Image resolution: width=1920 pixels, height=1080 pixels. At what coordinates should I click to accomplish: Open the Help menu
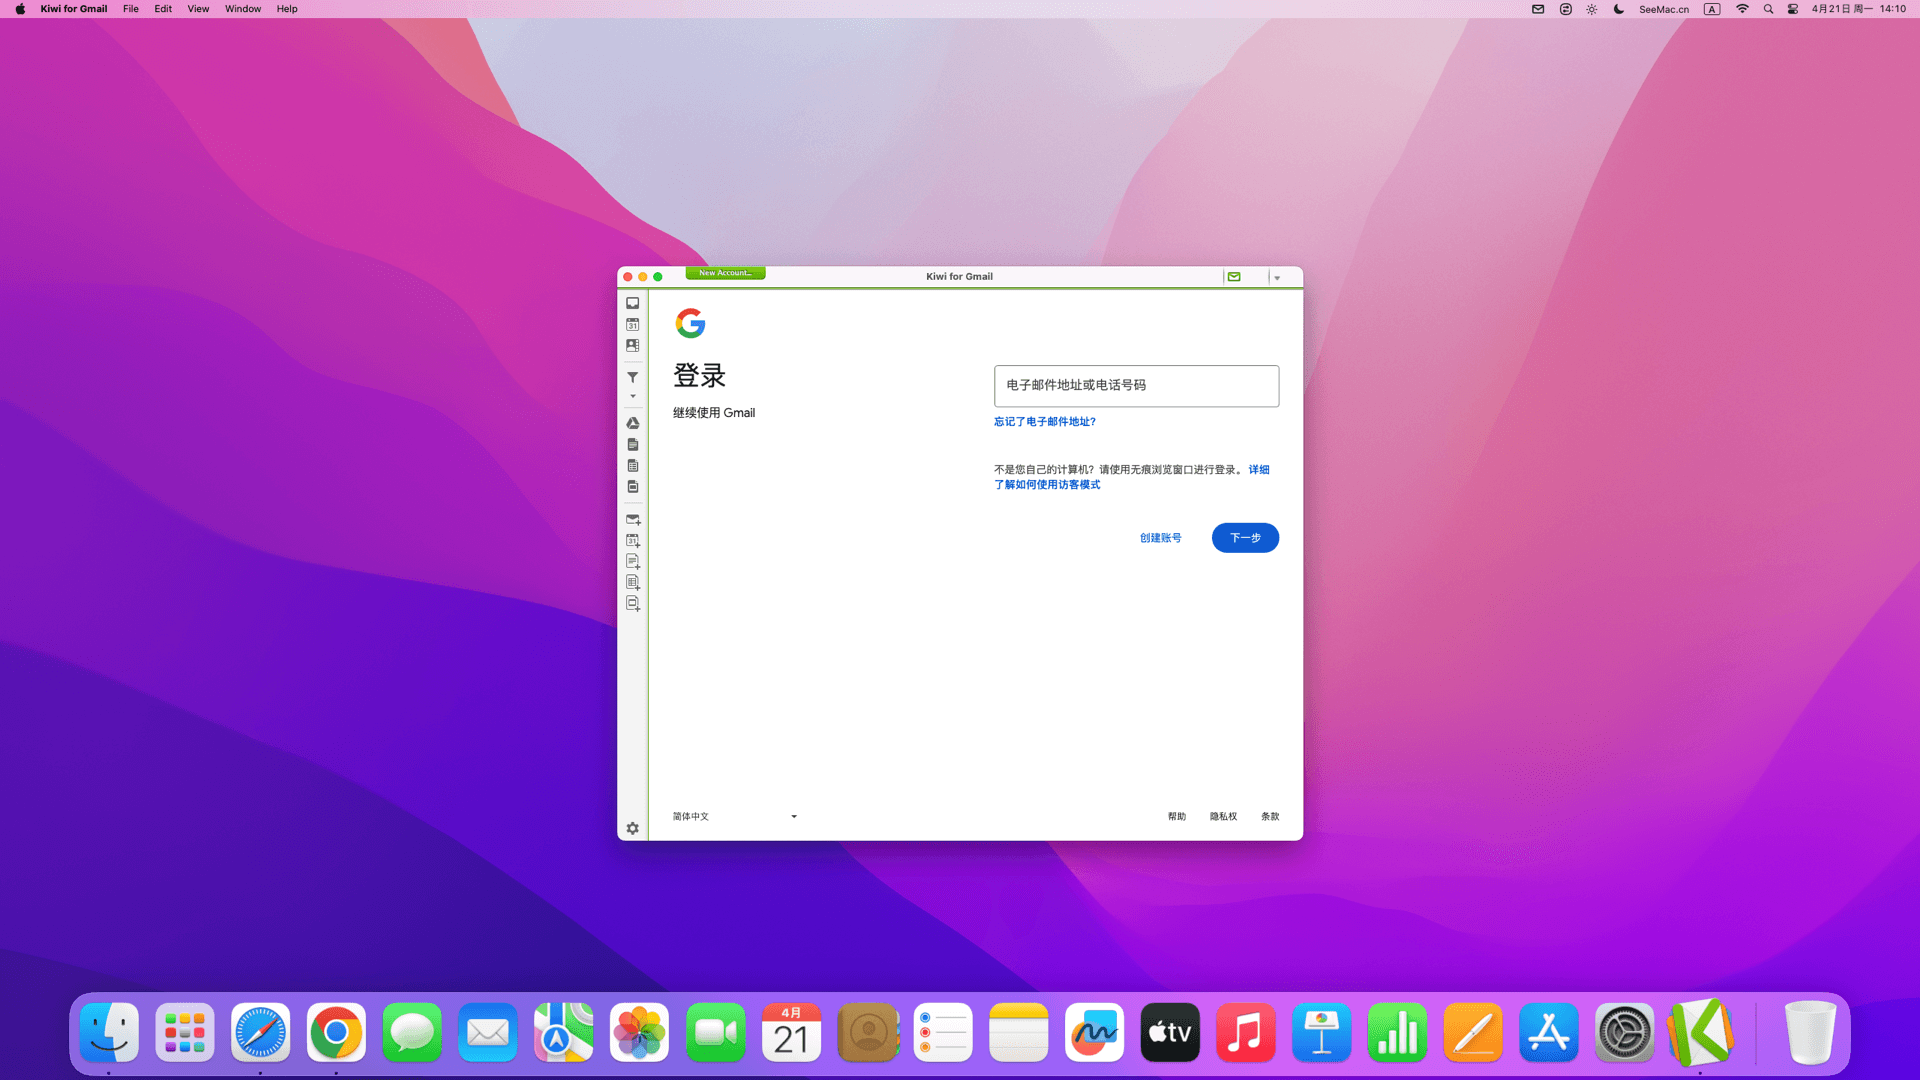point(287,9)
